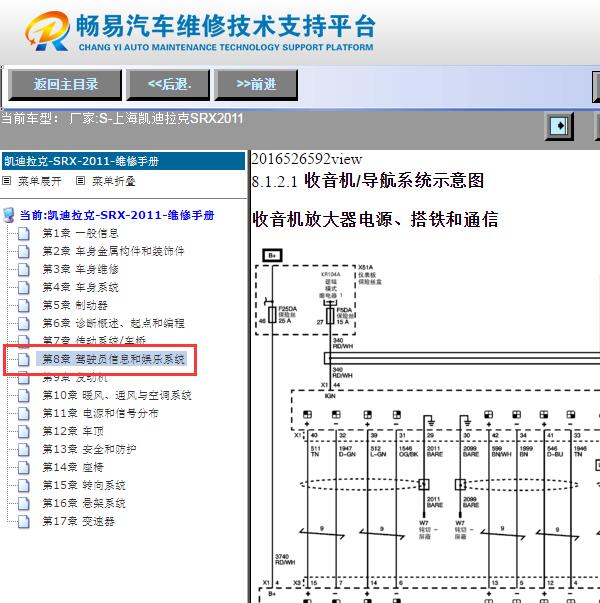Open 第10章 暖风、通风与空调系统

tap(117, 395)
